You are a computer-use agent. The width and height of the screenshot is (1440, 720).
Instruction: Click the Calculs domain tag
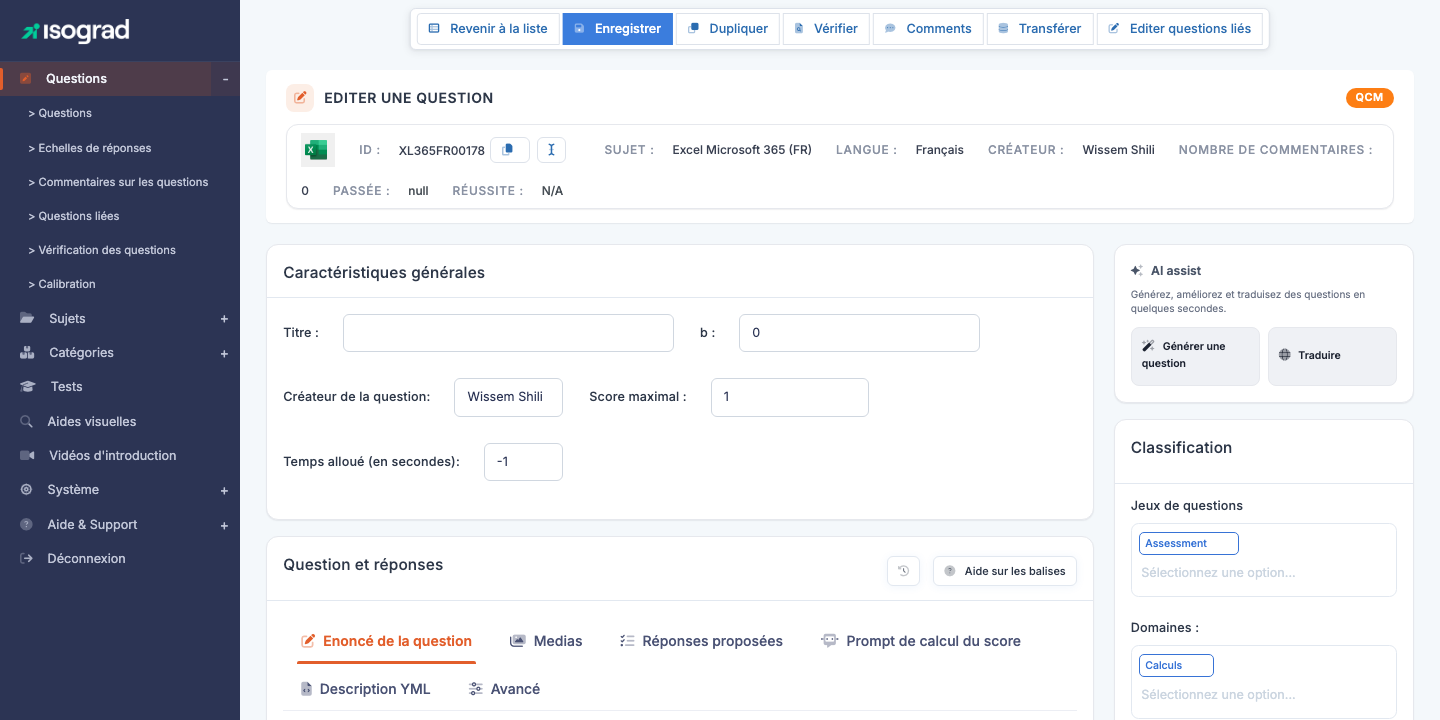[1176, 665]
